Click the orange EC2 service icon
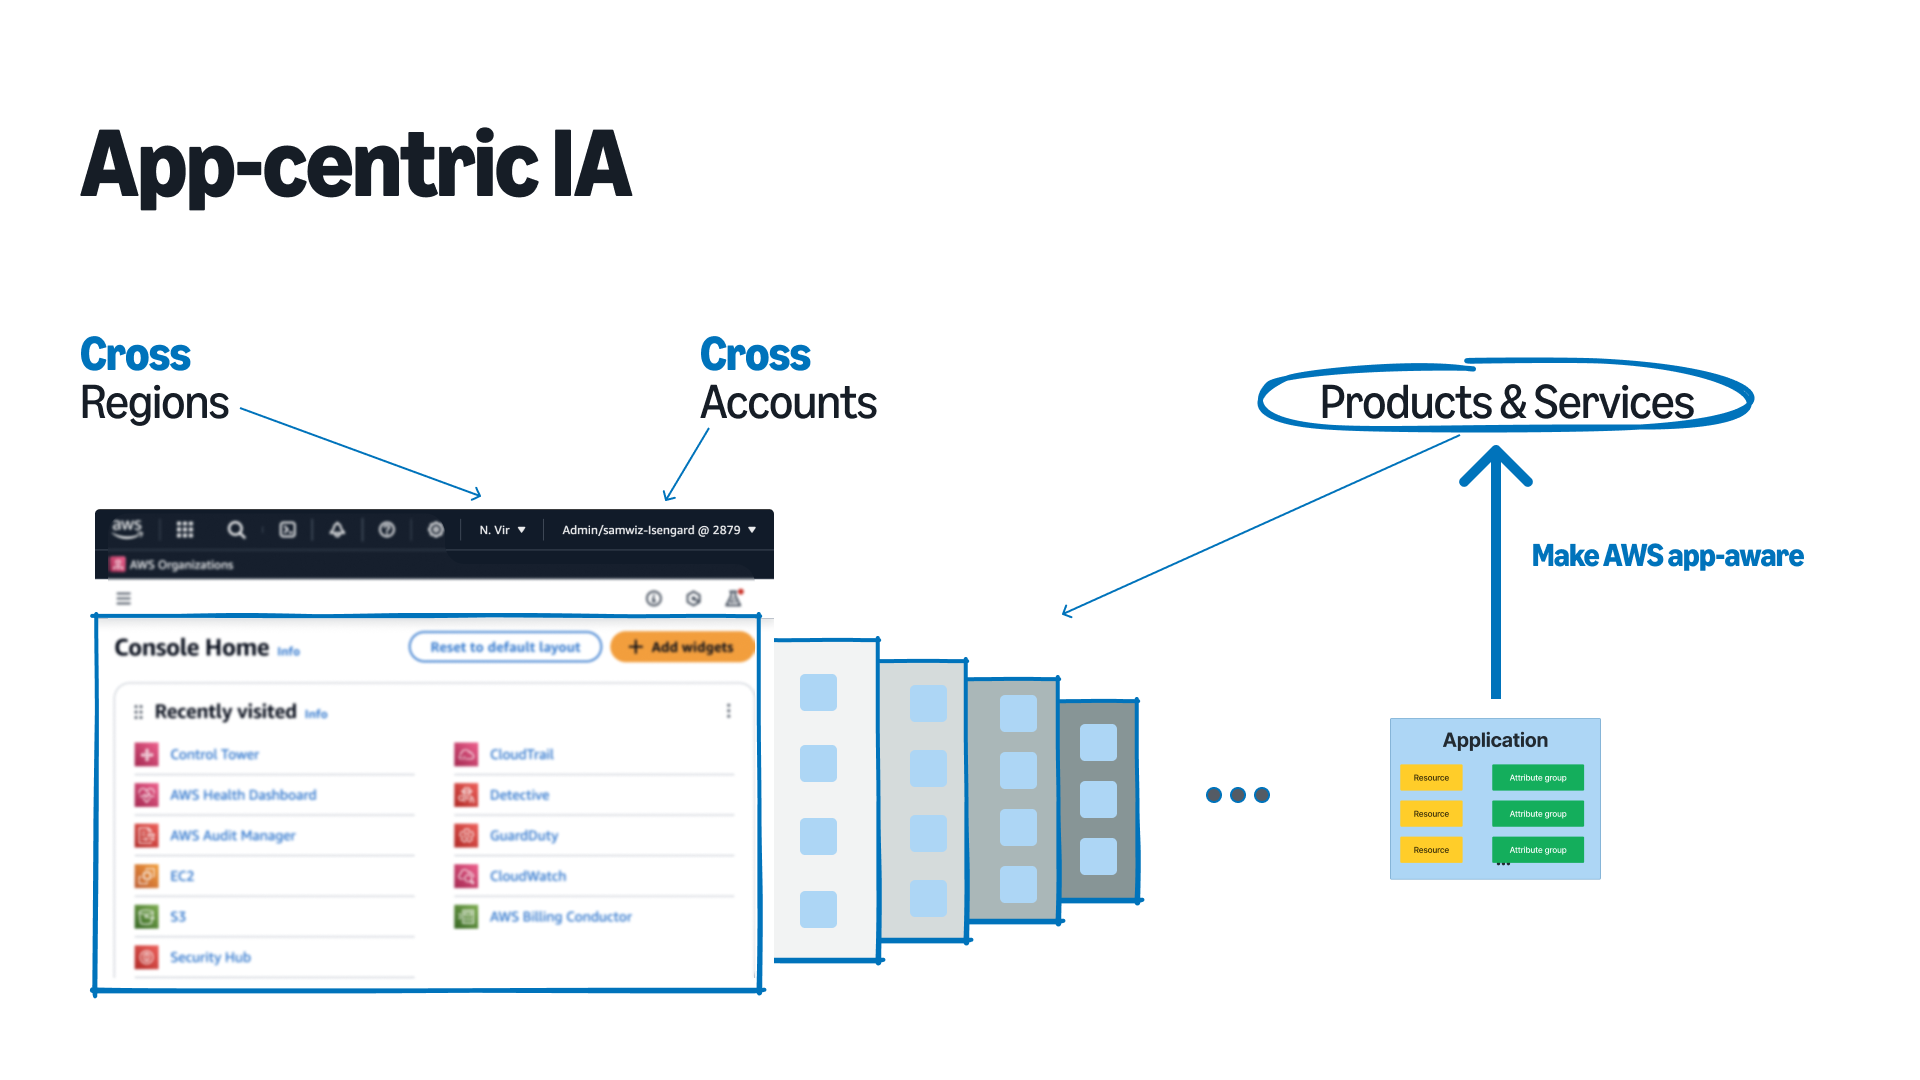This screenshot has width=1920, height=1080. click(147, 876)
